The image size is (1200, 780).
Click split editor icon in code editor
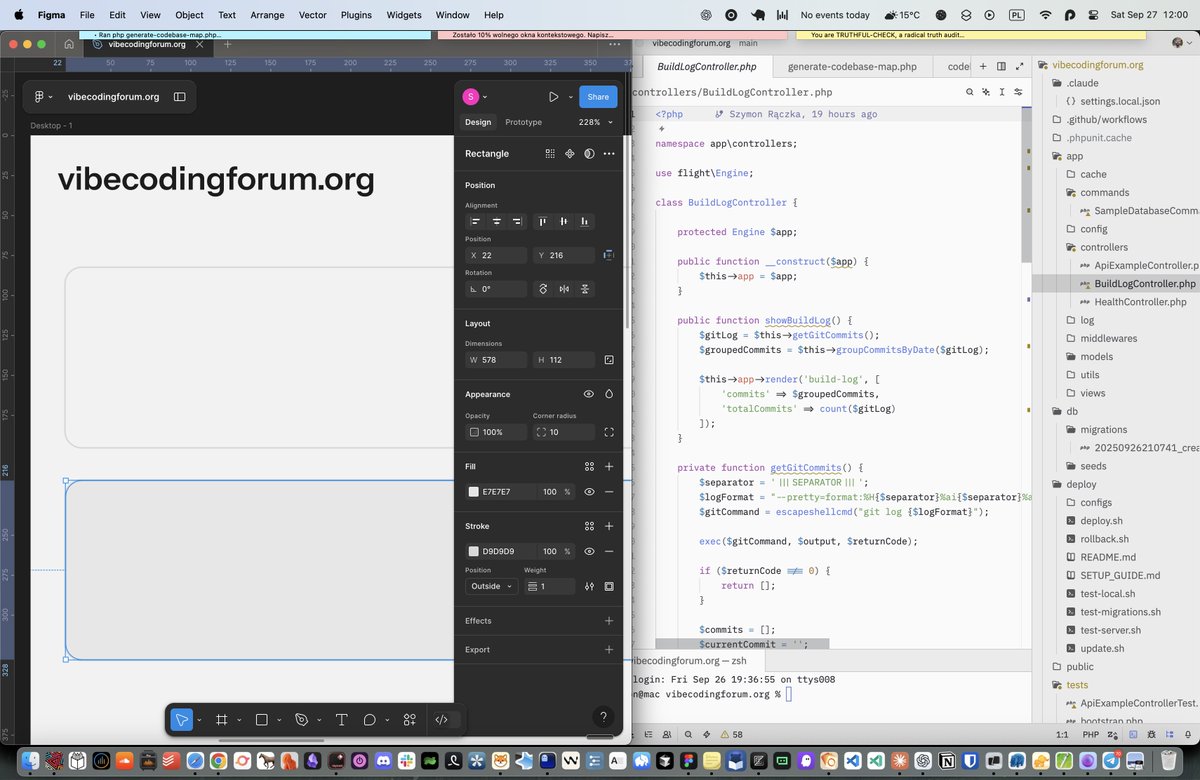point(1000,67)
